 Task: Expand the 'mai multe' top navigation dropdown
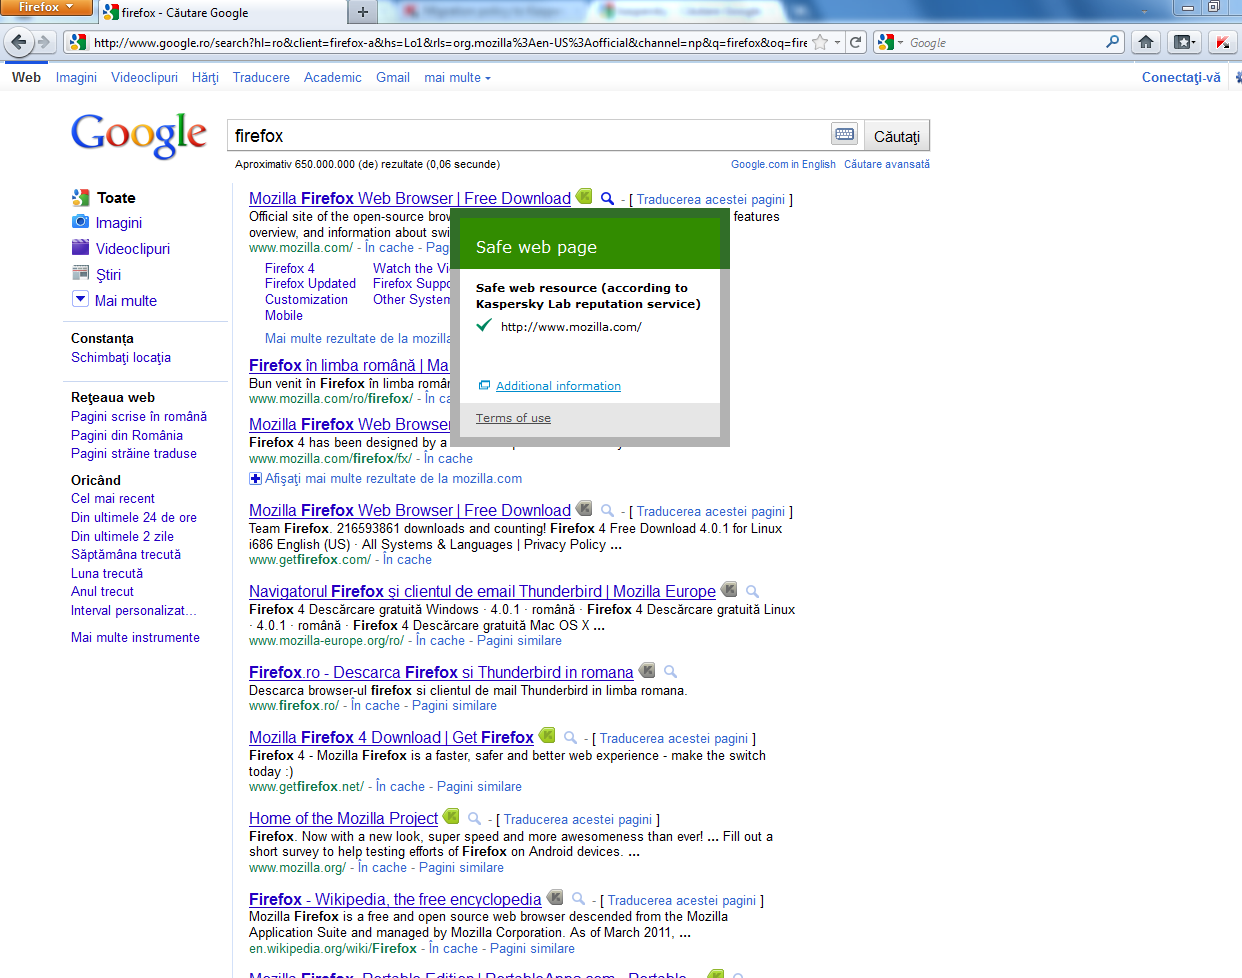457,77
